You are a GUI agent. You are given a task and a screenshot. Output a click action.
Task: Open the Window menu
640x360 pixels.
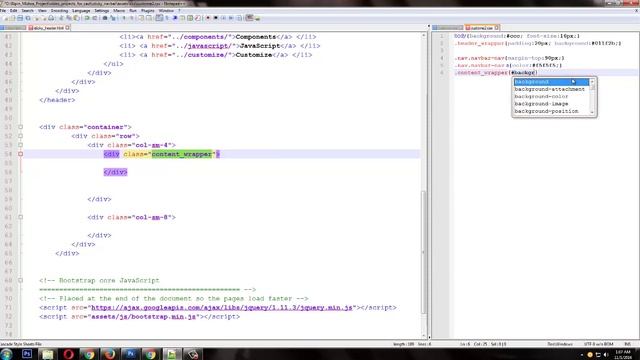pos(166,11)
